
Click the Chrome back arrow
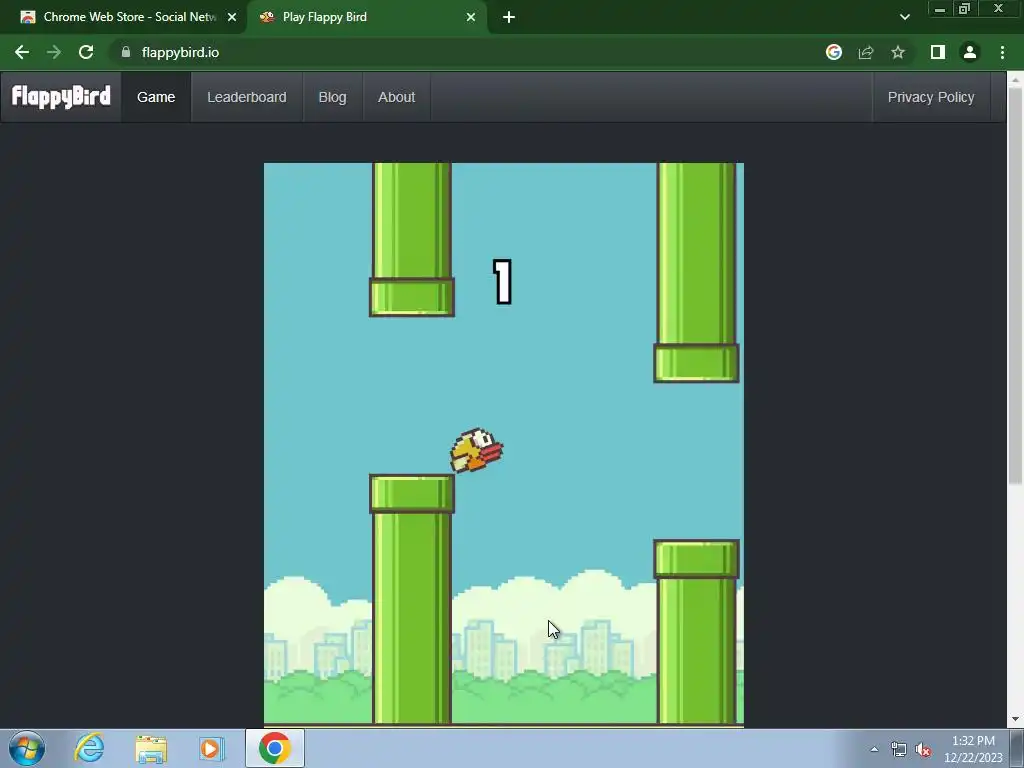pos(22,52)
